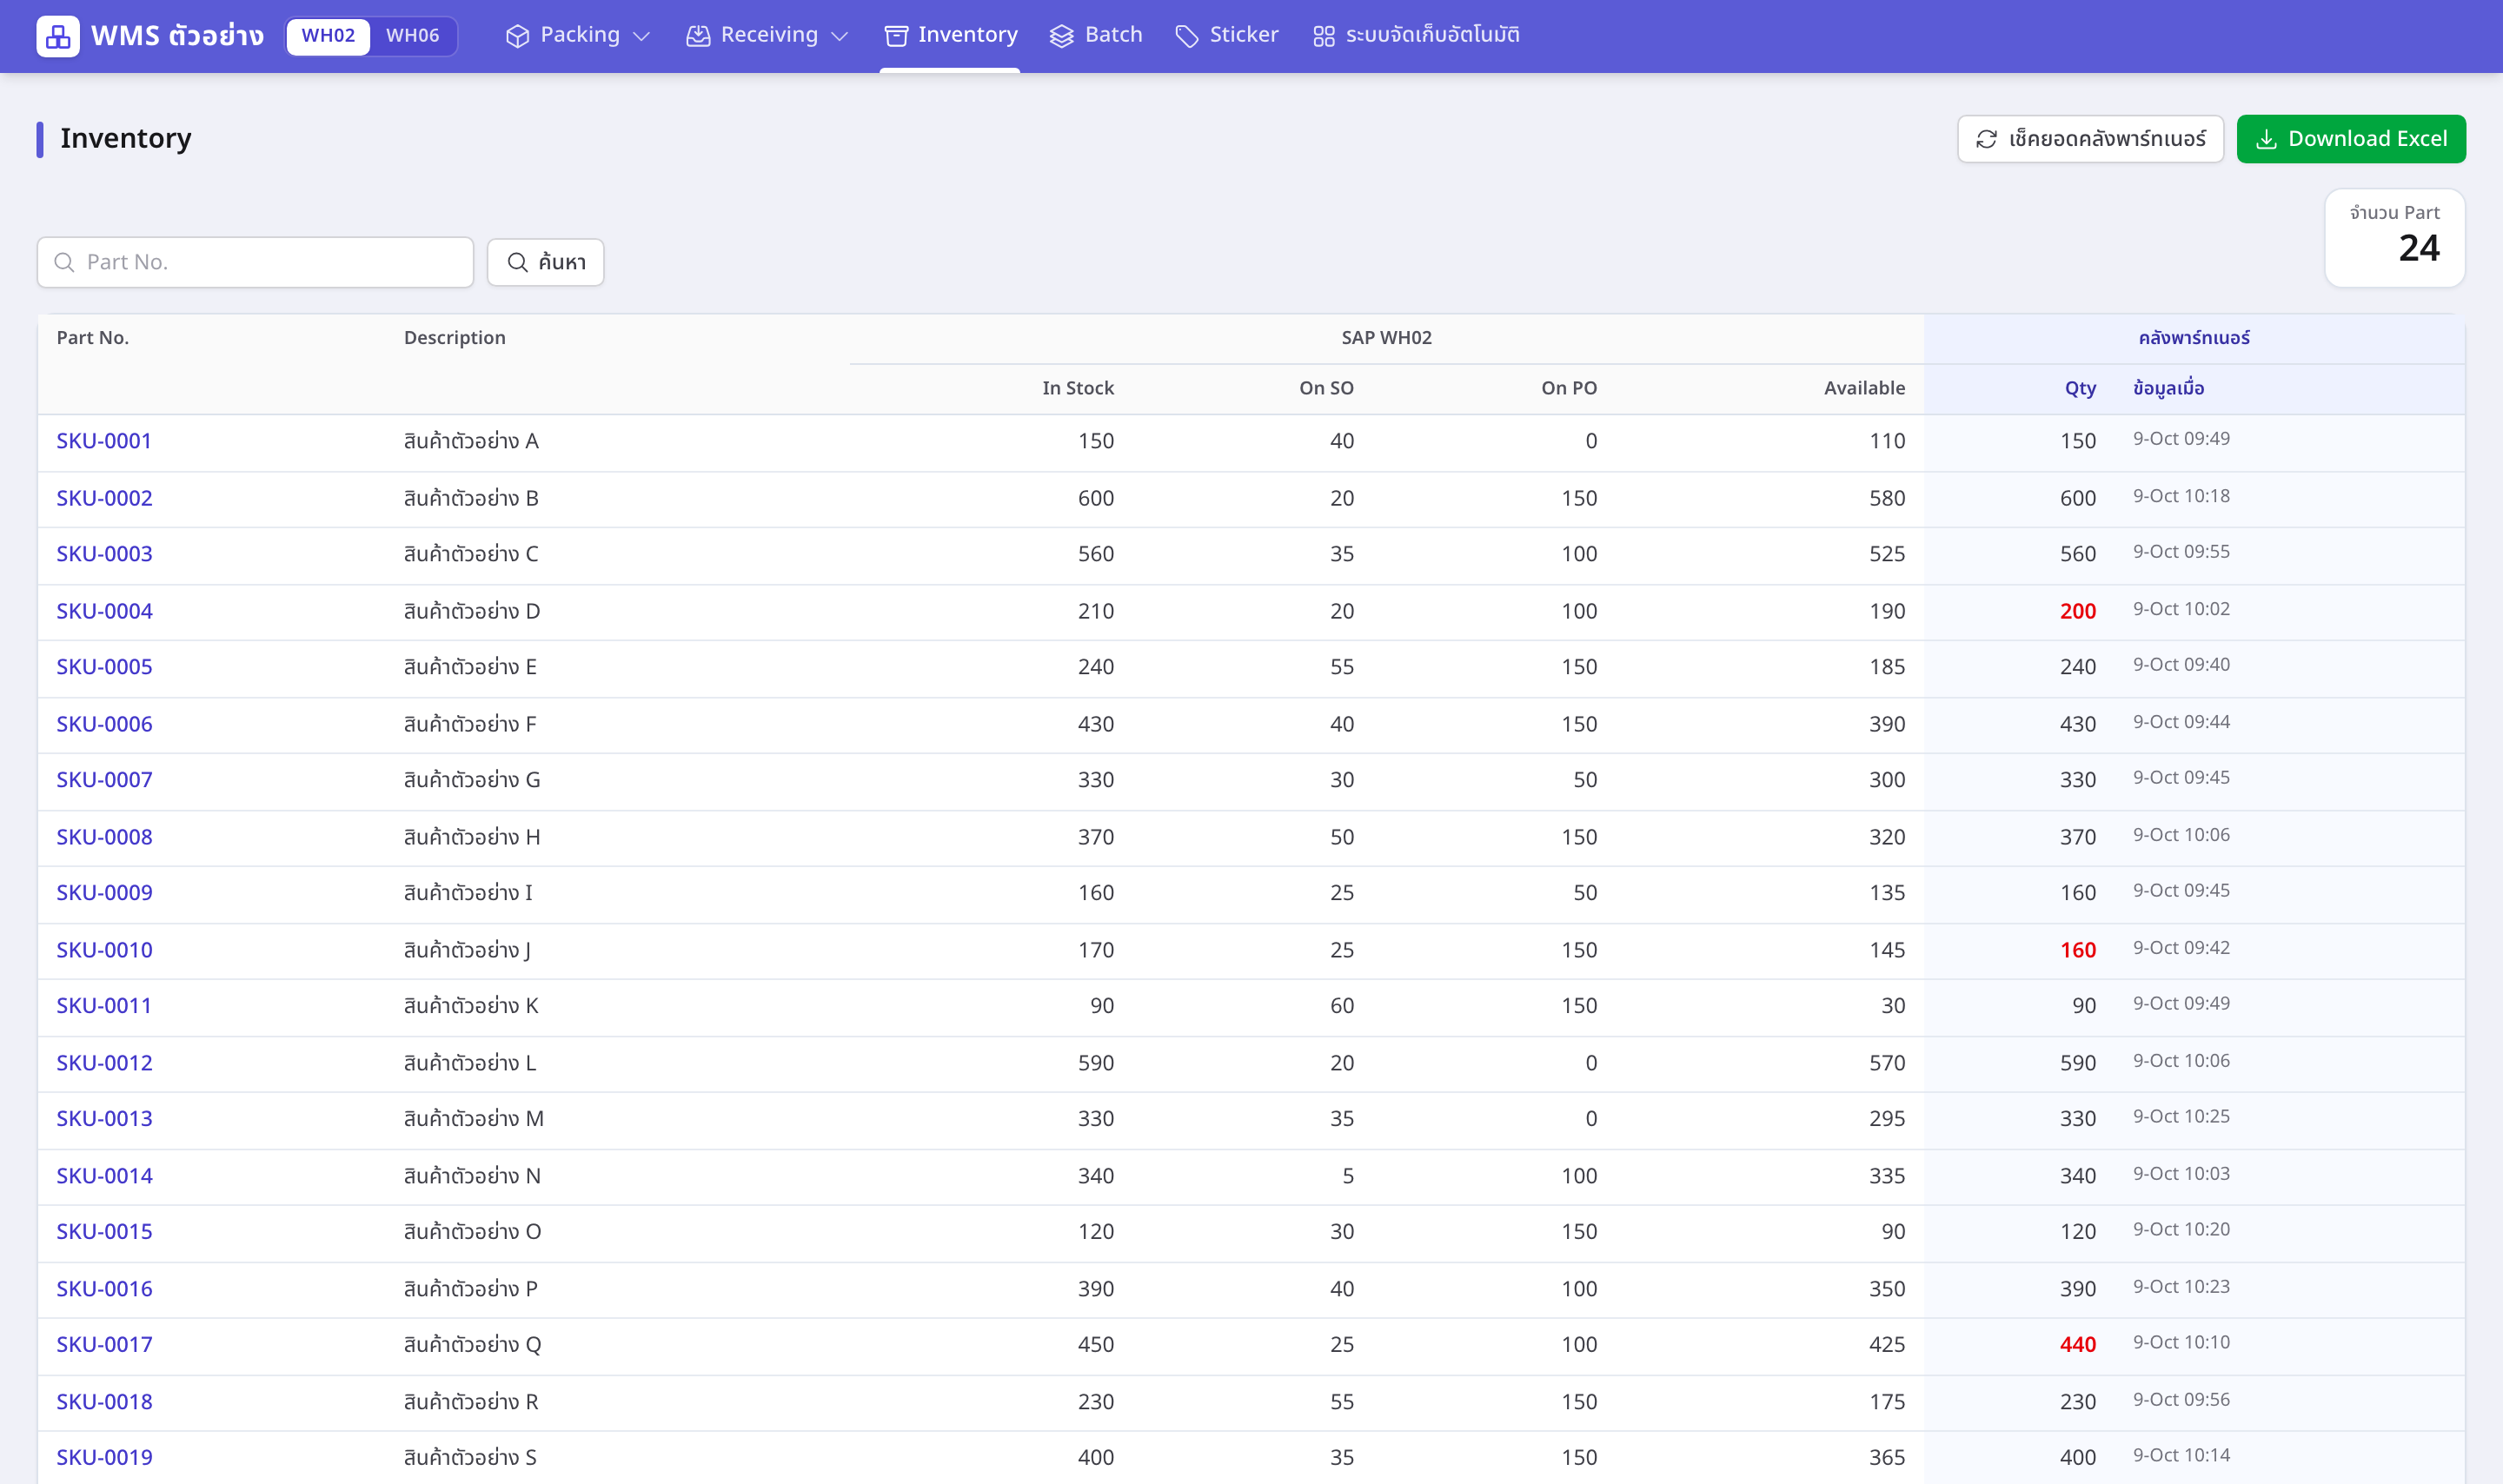The width and height of the screenshot is (2503, 1484).
Task: Open the Sticker menu item
Action: click(x=1226, y=36)
